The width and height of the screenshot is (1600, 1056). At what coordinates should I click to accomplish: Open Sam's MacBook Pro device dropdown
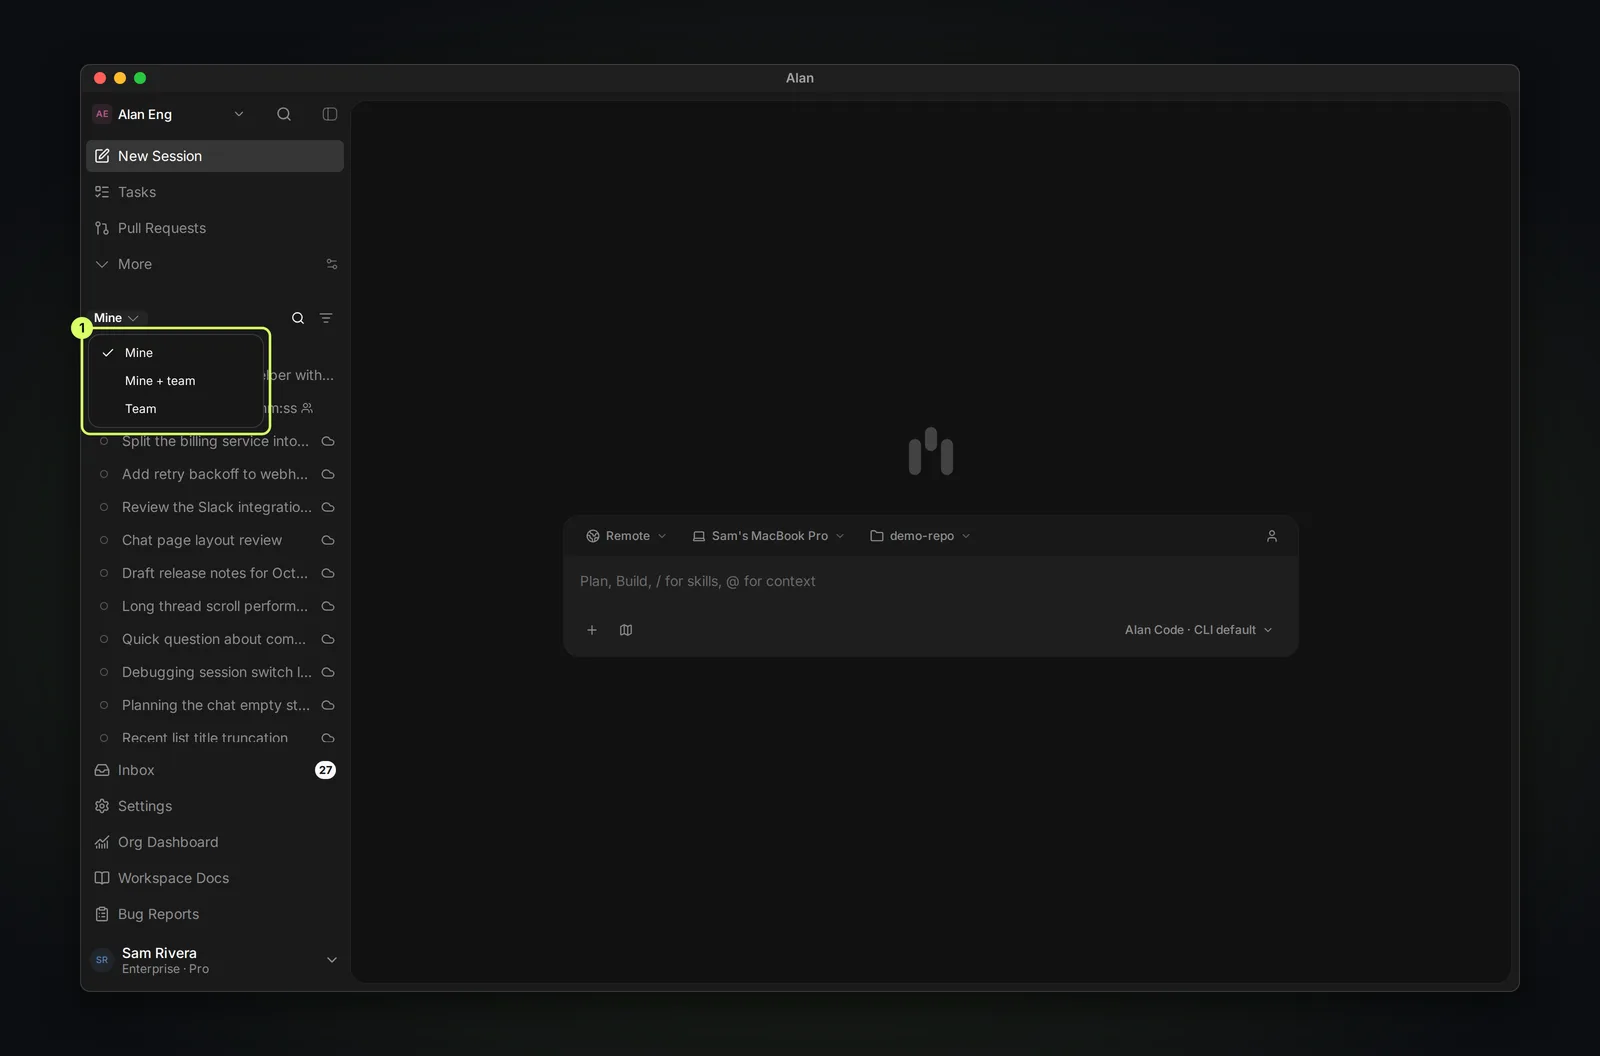coord(768,536)
